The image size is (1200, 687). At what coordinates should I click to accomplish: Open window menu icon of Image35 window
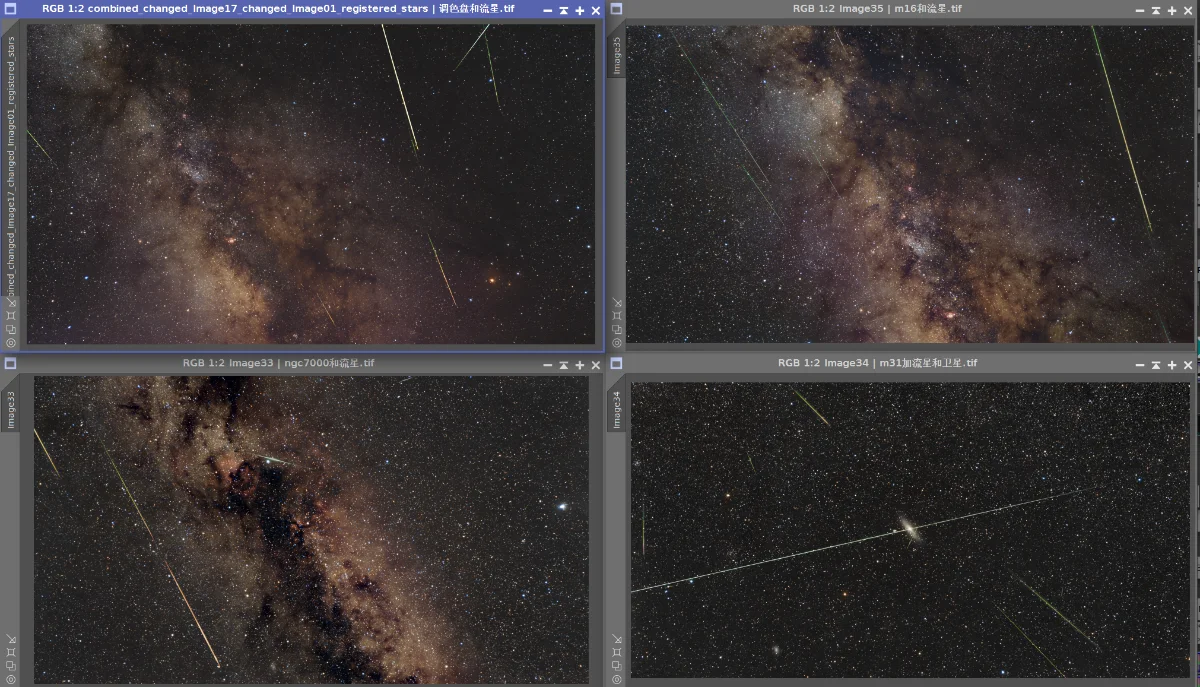(617, 9)
